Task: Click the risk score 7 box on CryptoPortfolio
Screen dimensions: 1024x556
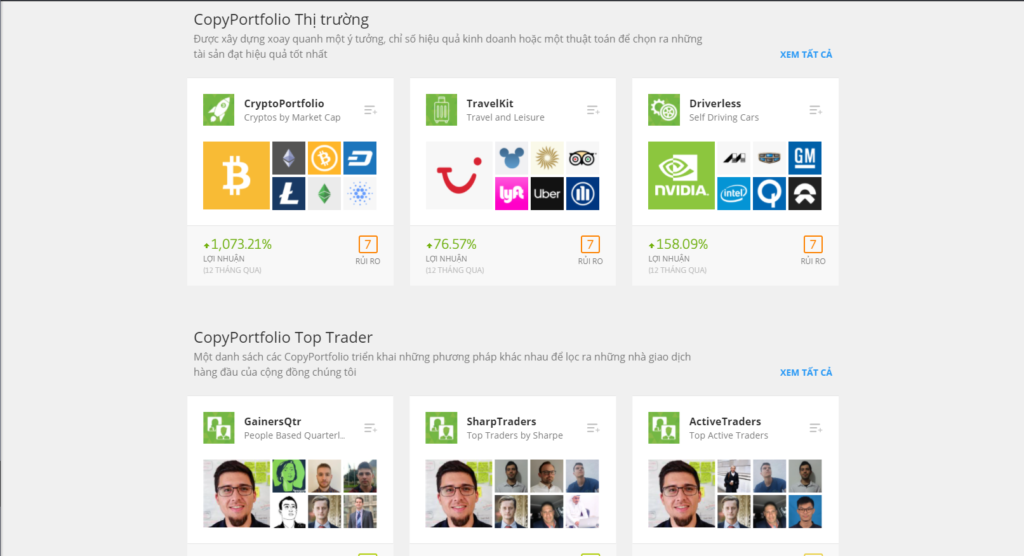Action: (x=368, y=244)
